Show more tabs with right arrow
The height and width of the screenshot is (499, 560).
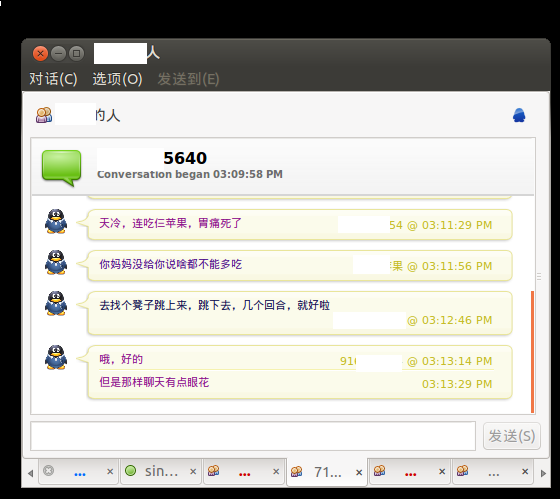[x=543, y=473]
